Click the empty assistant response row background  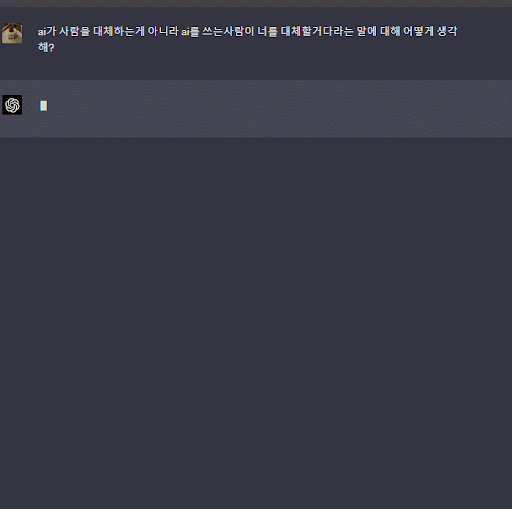pyautogui.click(x=267, y=109)
